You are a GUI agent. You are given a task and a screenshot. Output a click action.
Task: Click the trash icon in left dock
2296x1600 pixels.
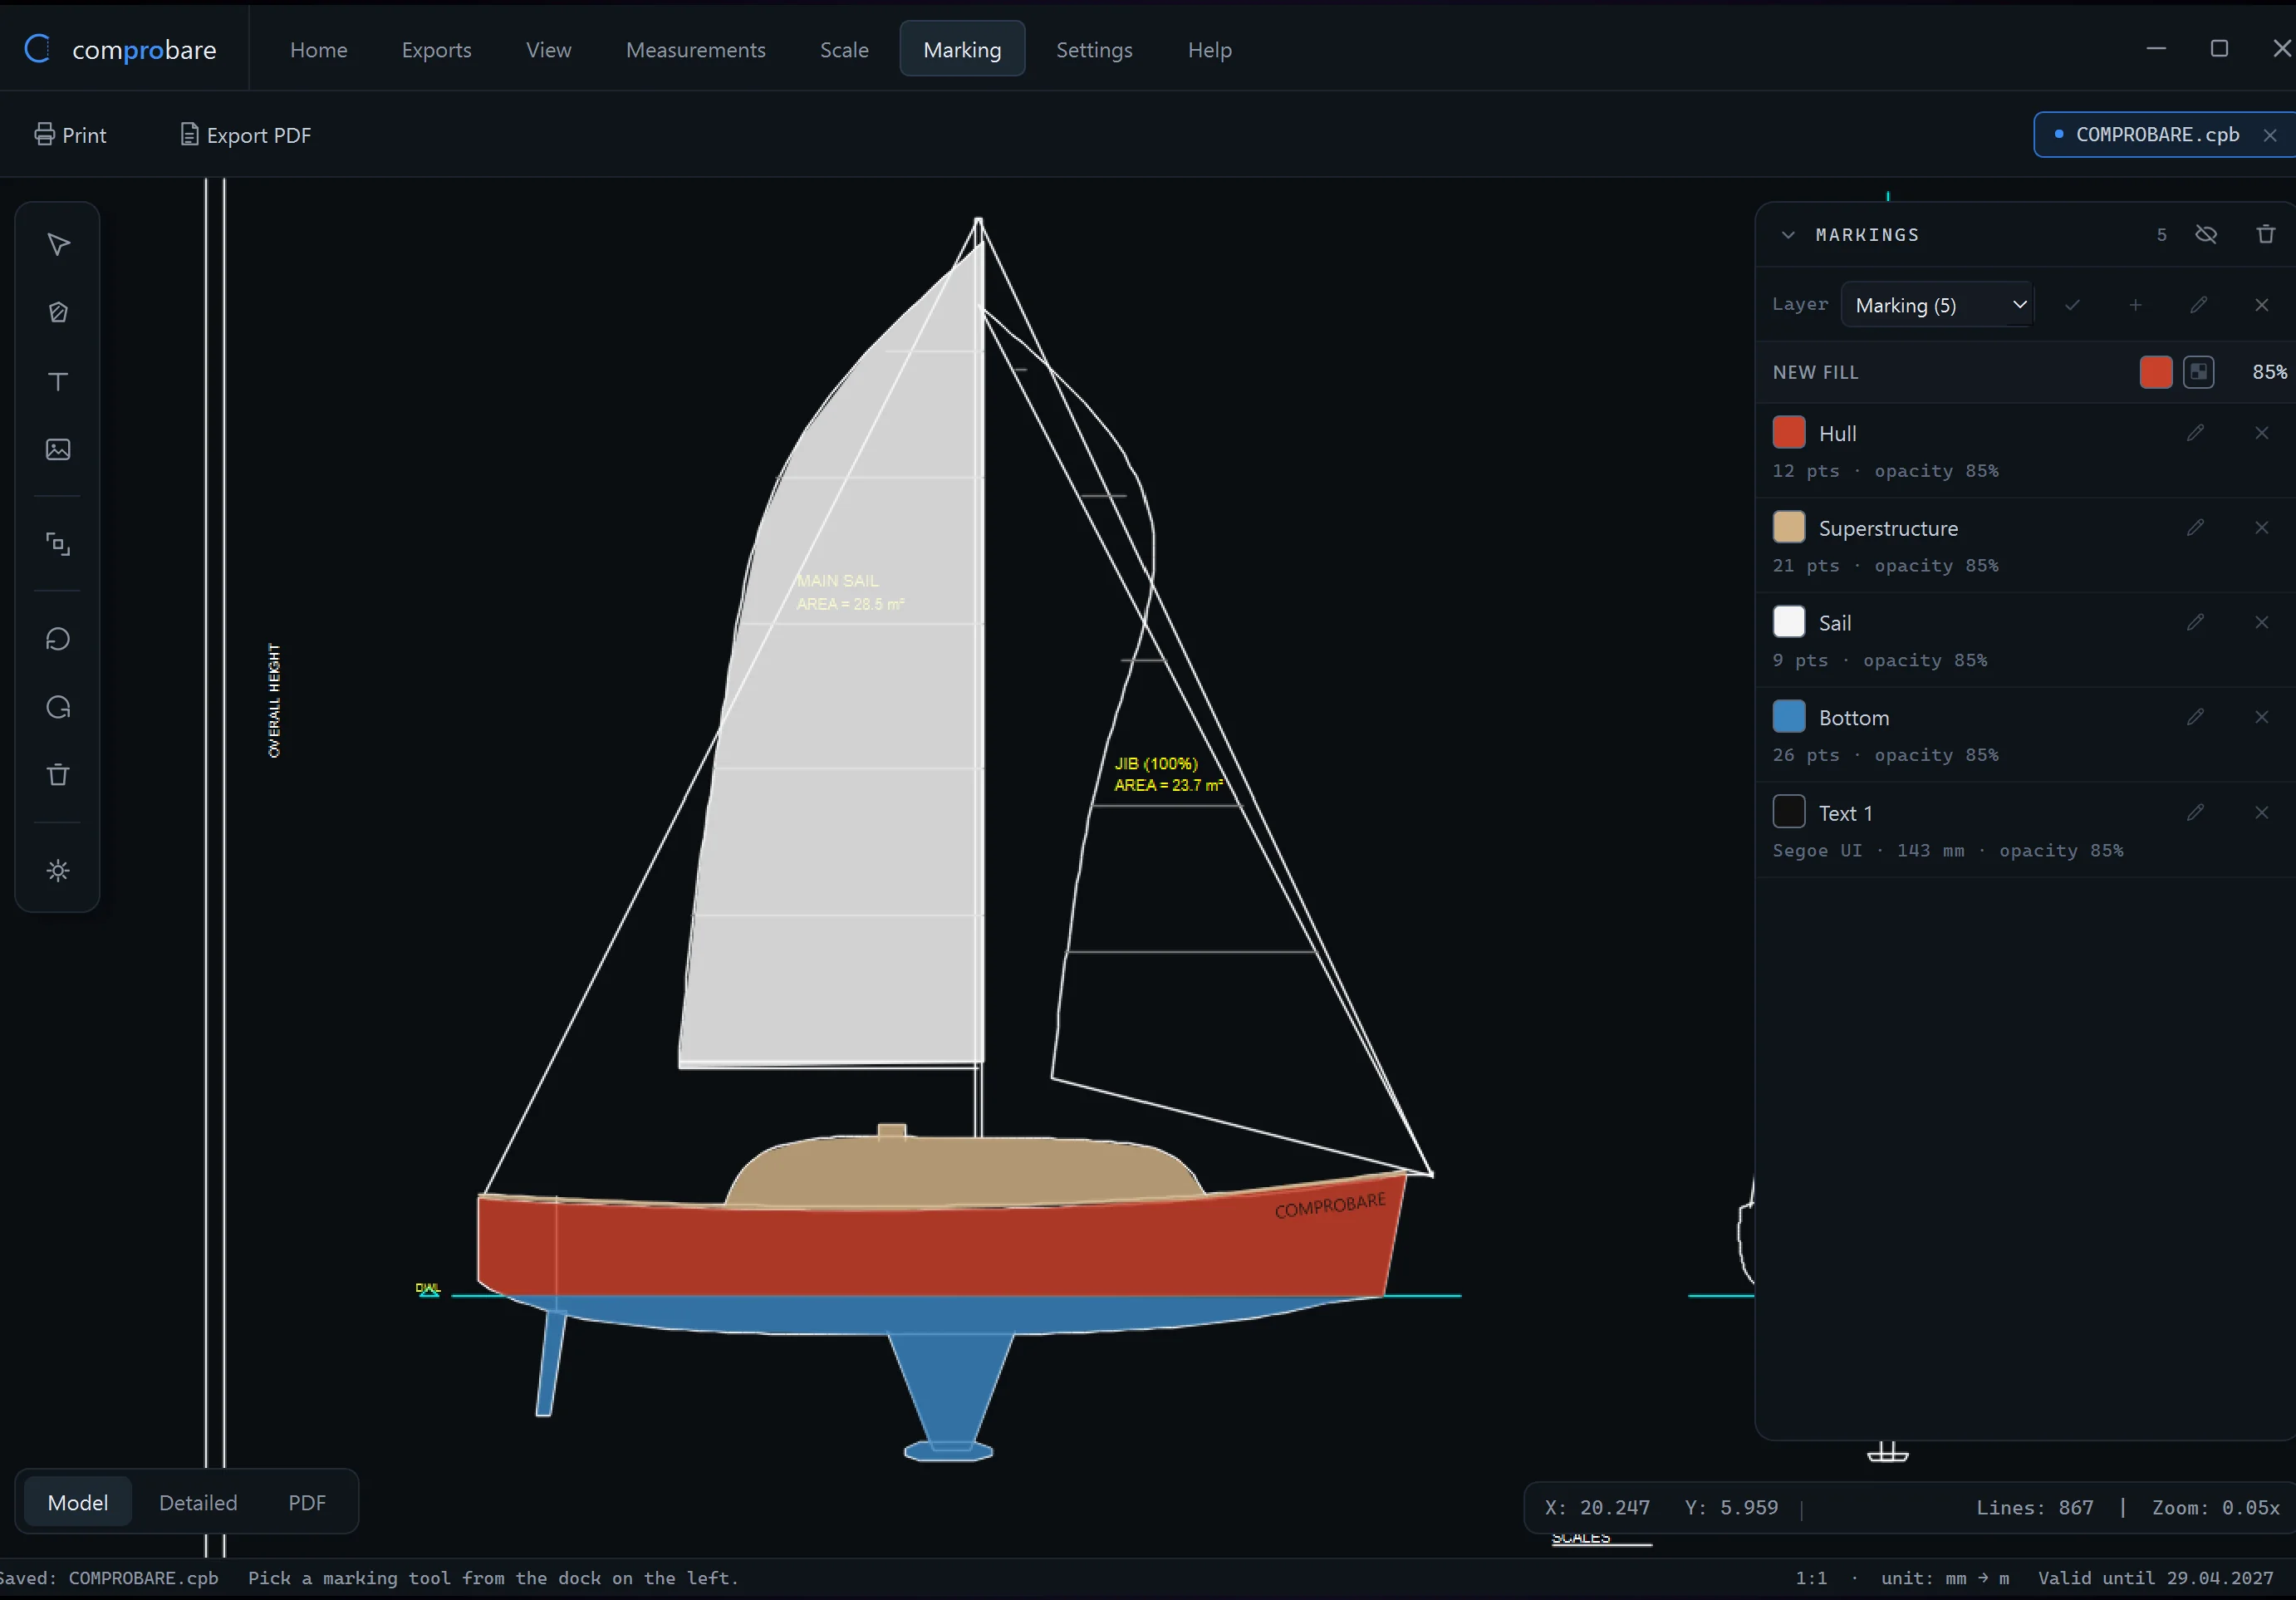point(58,775)
